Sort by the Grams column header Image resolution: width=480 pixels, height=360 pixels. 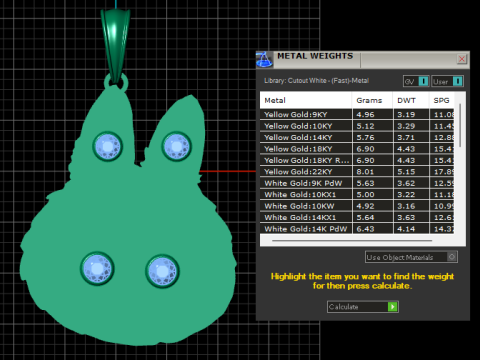click(x=372, y=100)
